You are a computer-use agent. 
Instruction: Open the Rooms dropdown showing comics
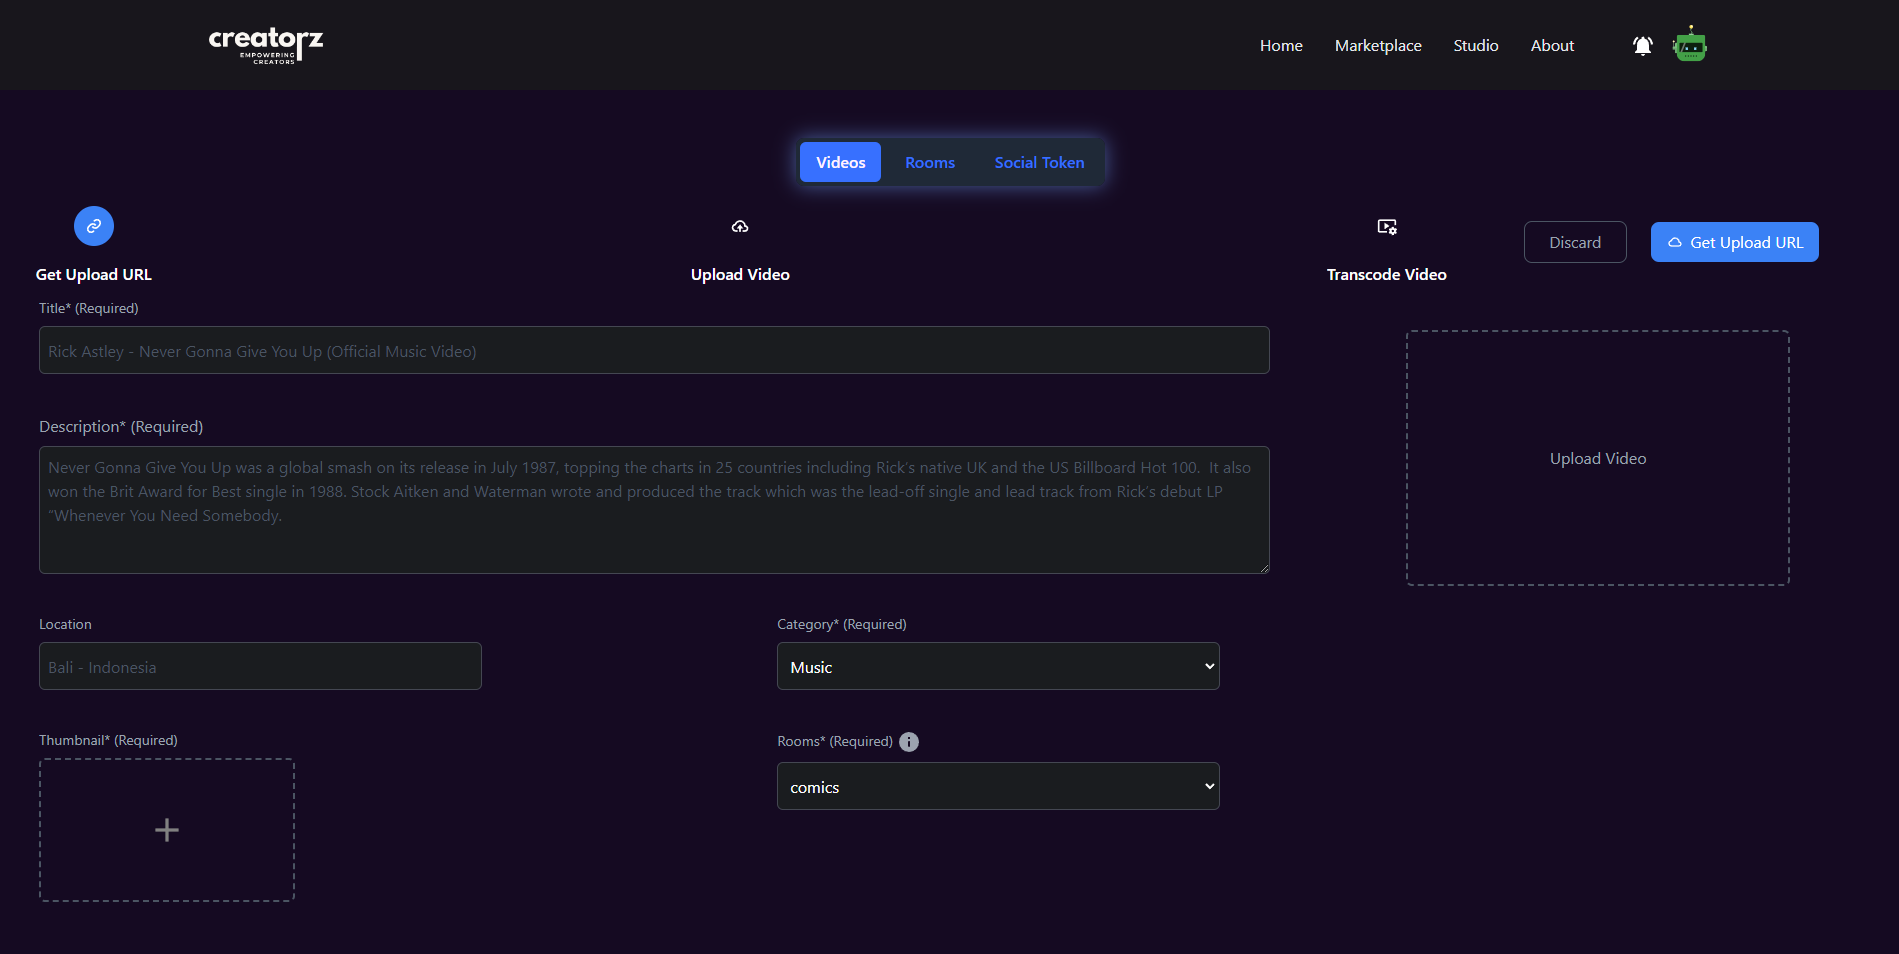point(998,786)
